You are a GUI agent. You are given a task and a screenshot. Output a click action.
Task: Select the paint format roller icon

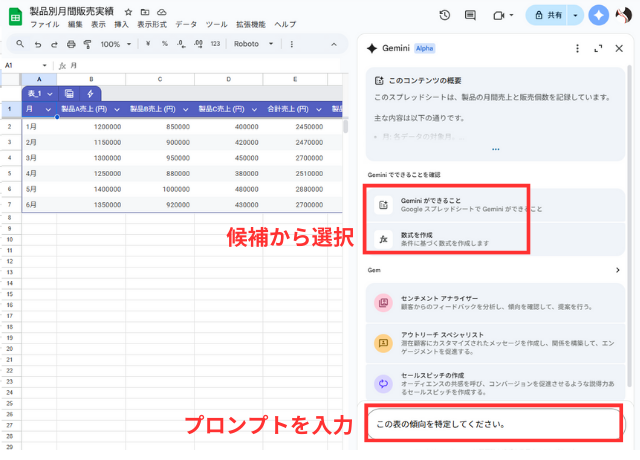87,44
